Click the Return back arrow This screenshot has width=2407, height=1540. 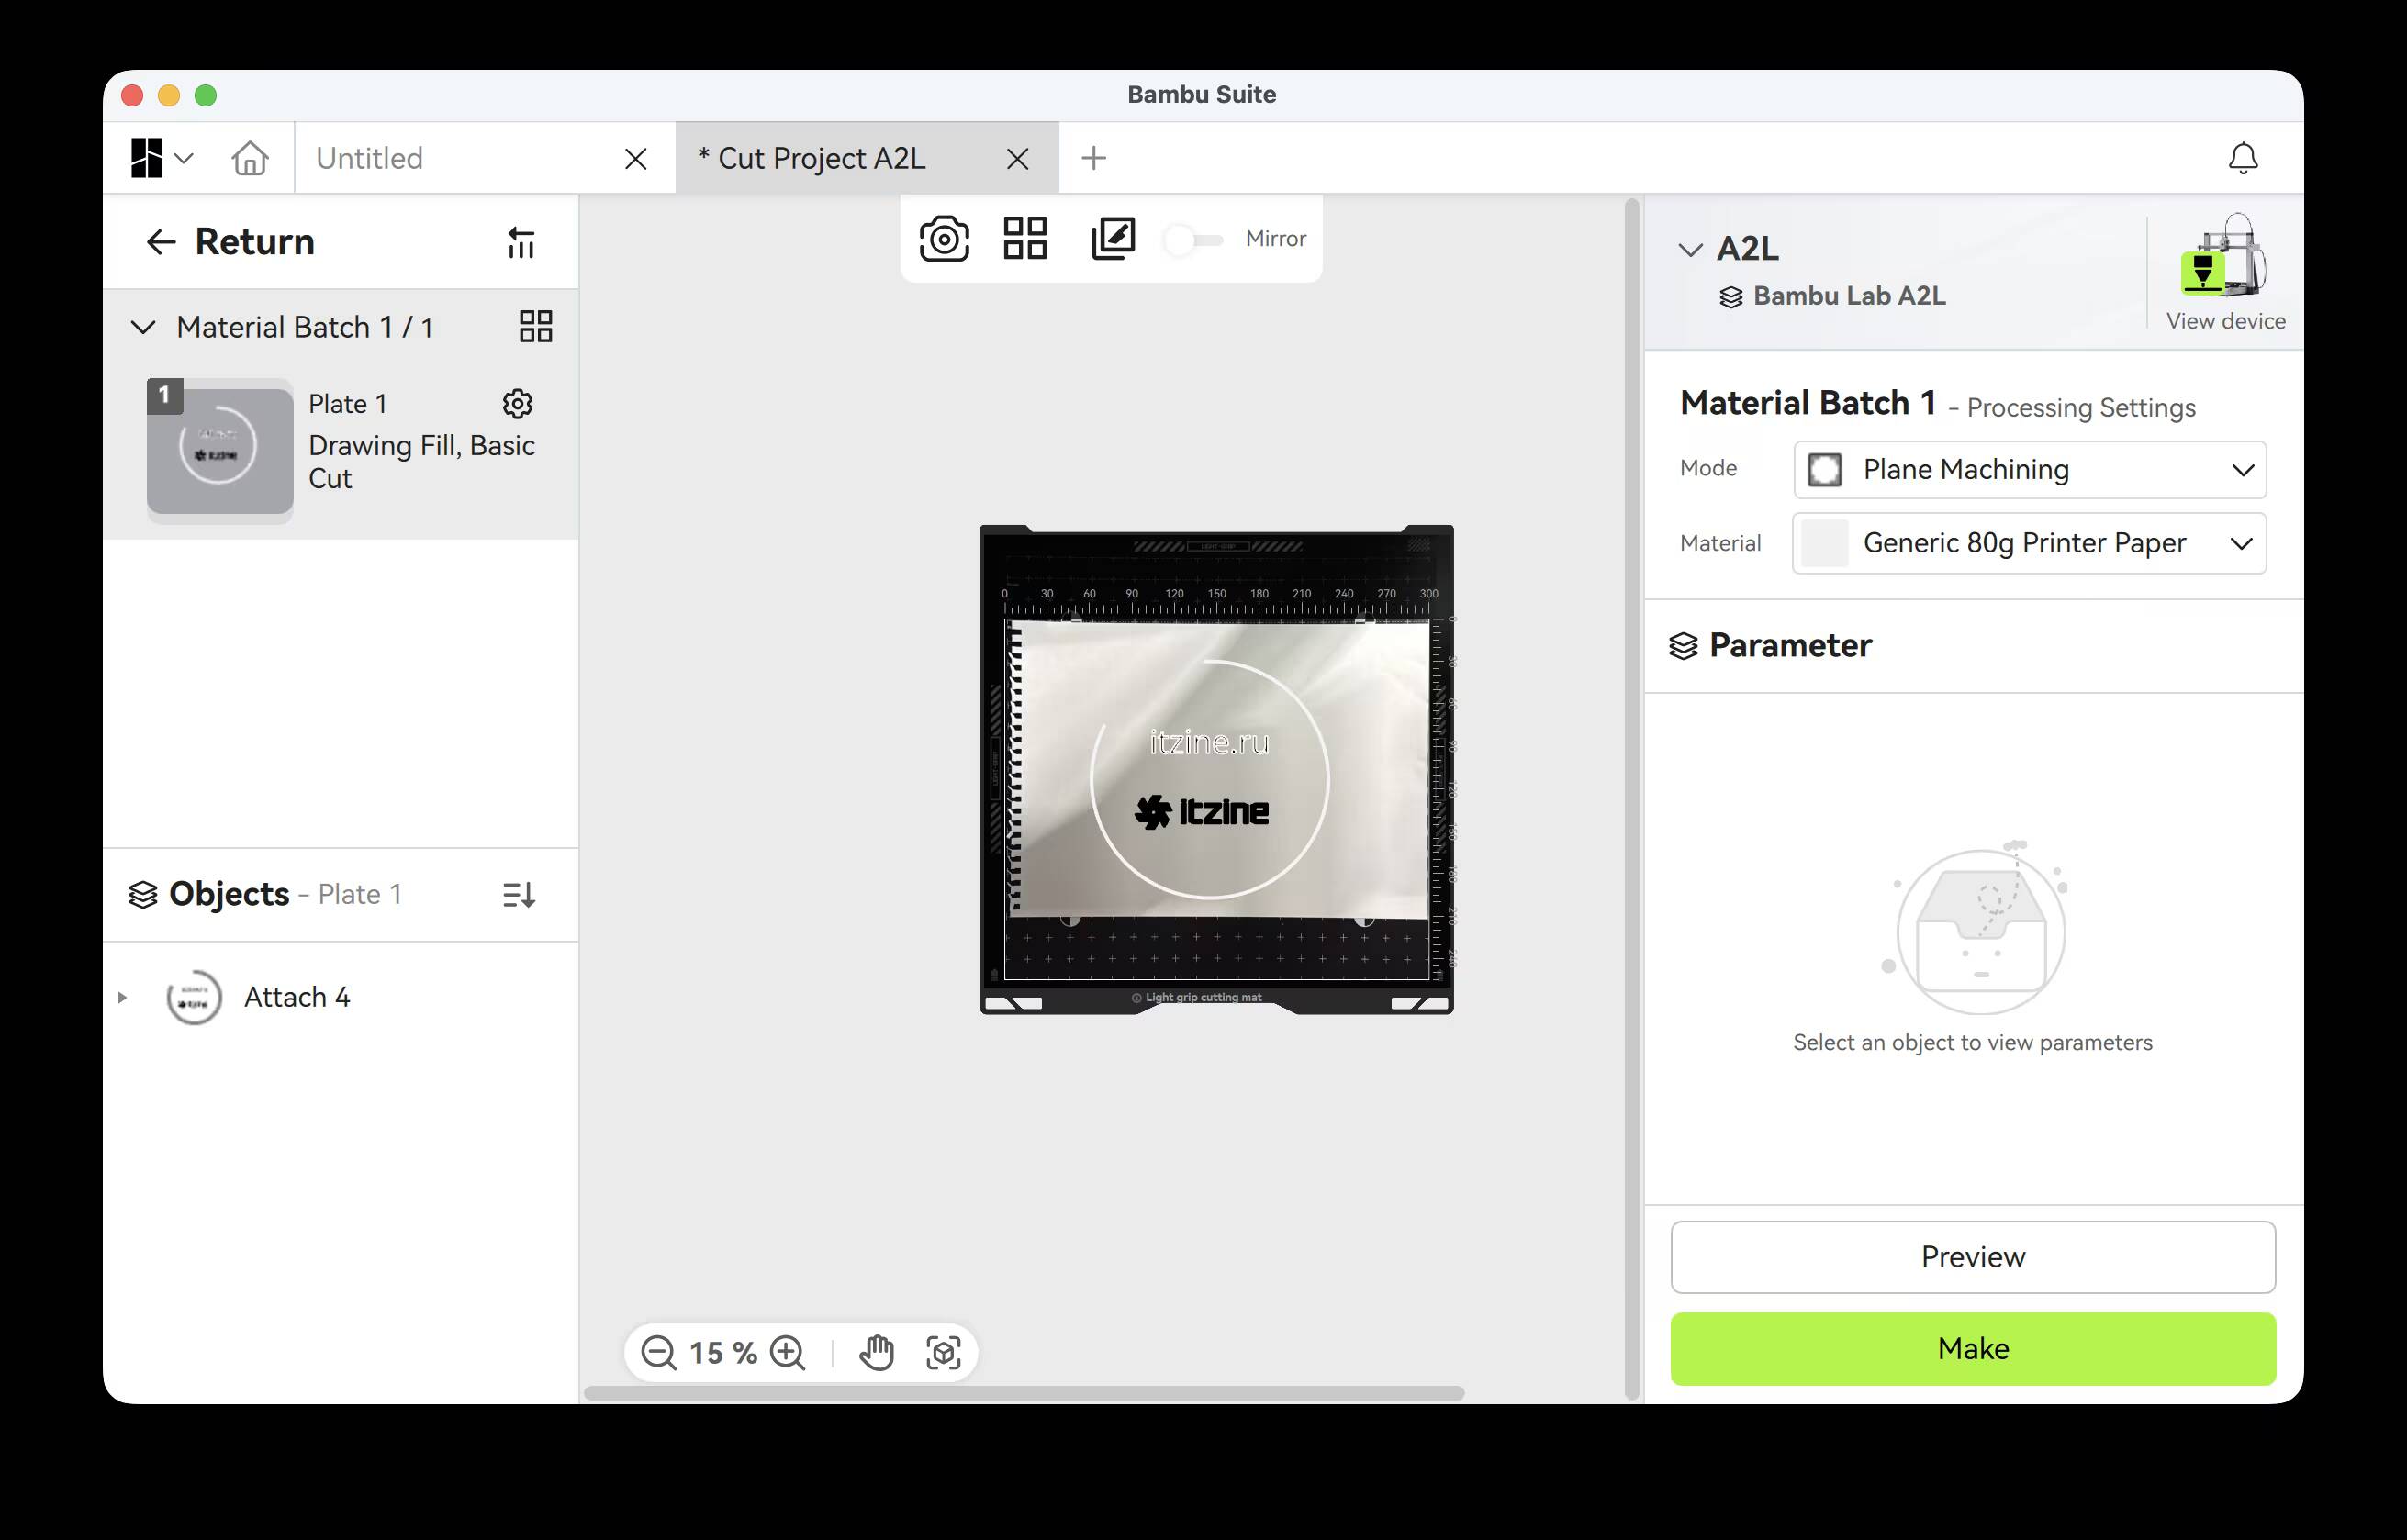[161, 242]
